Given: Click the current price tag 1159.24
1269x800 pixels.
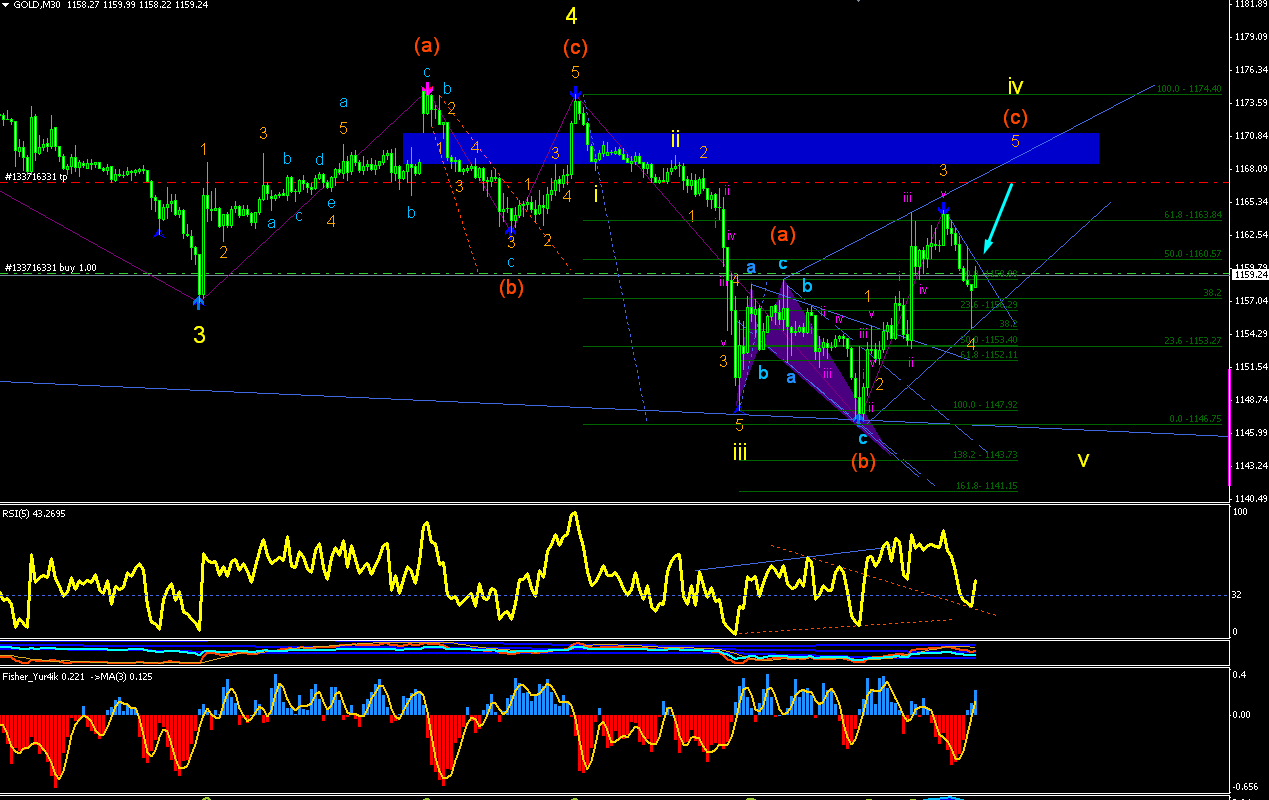Looking at the screenshot, I should (1249, 273).
